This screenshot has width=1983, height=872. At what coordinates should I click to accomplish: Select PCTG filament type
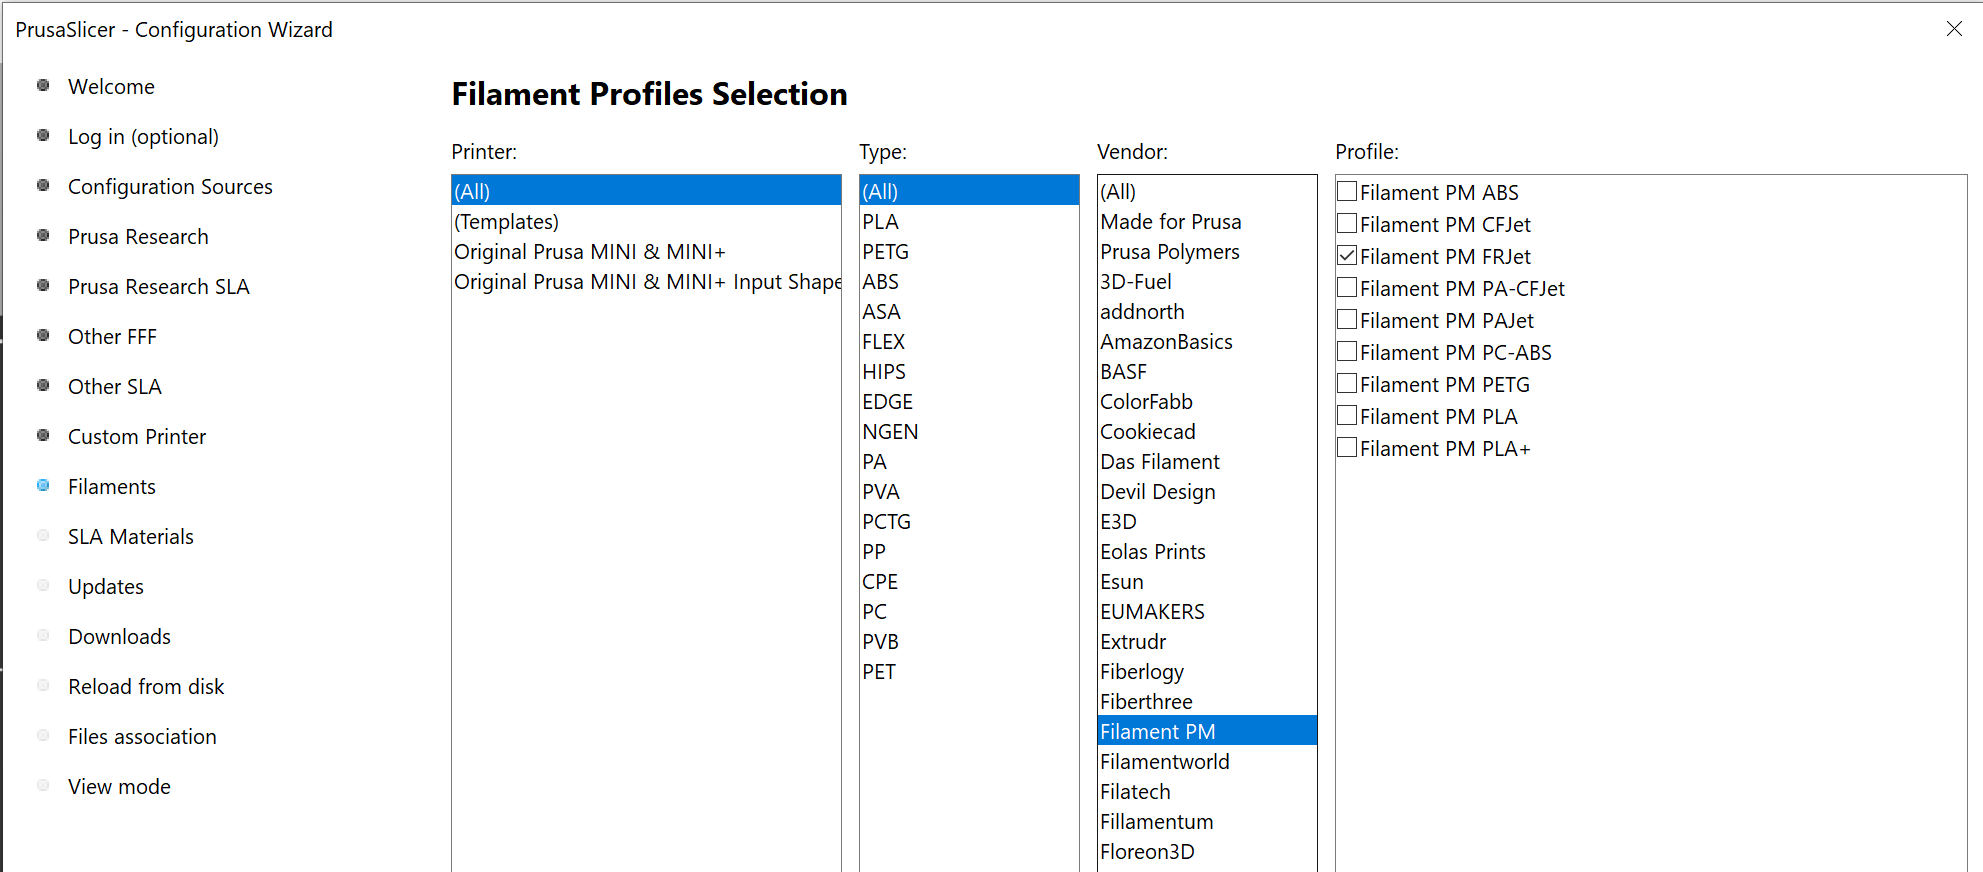tap(969, 521)
